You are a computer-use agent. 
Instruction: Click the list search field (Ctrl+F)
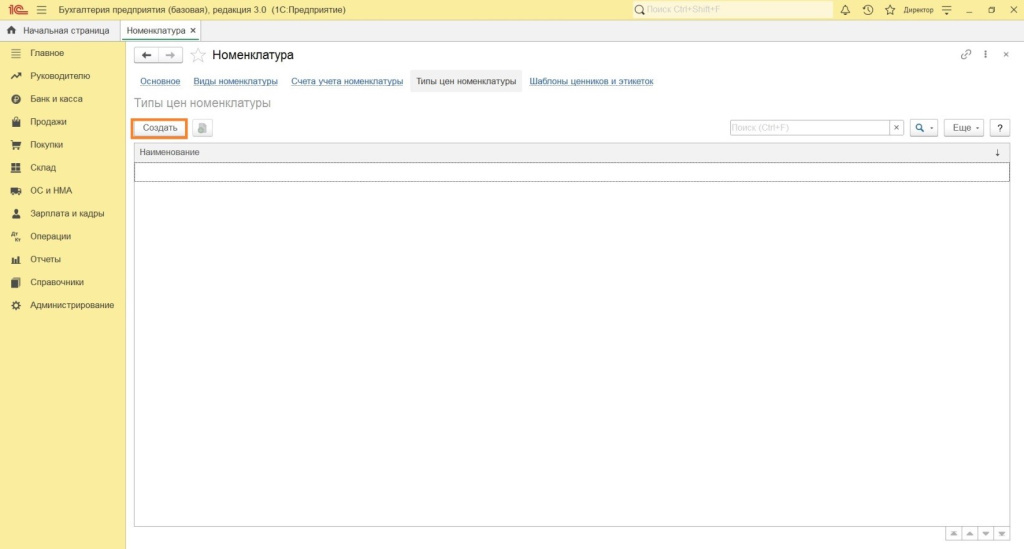tap(809, 128)
